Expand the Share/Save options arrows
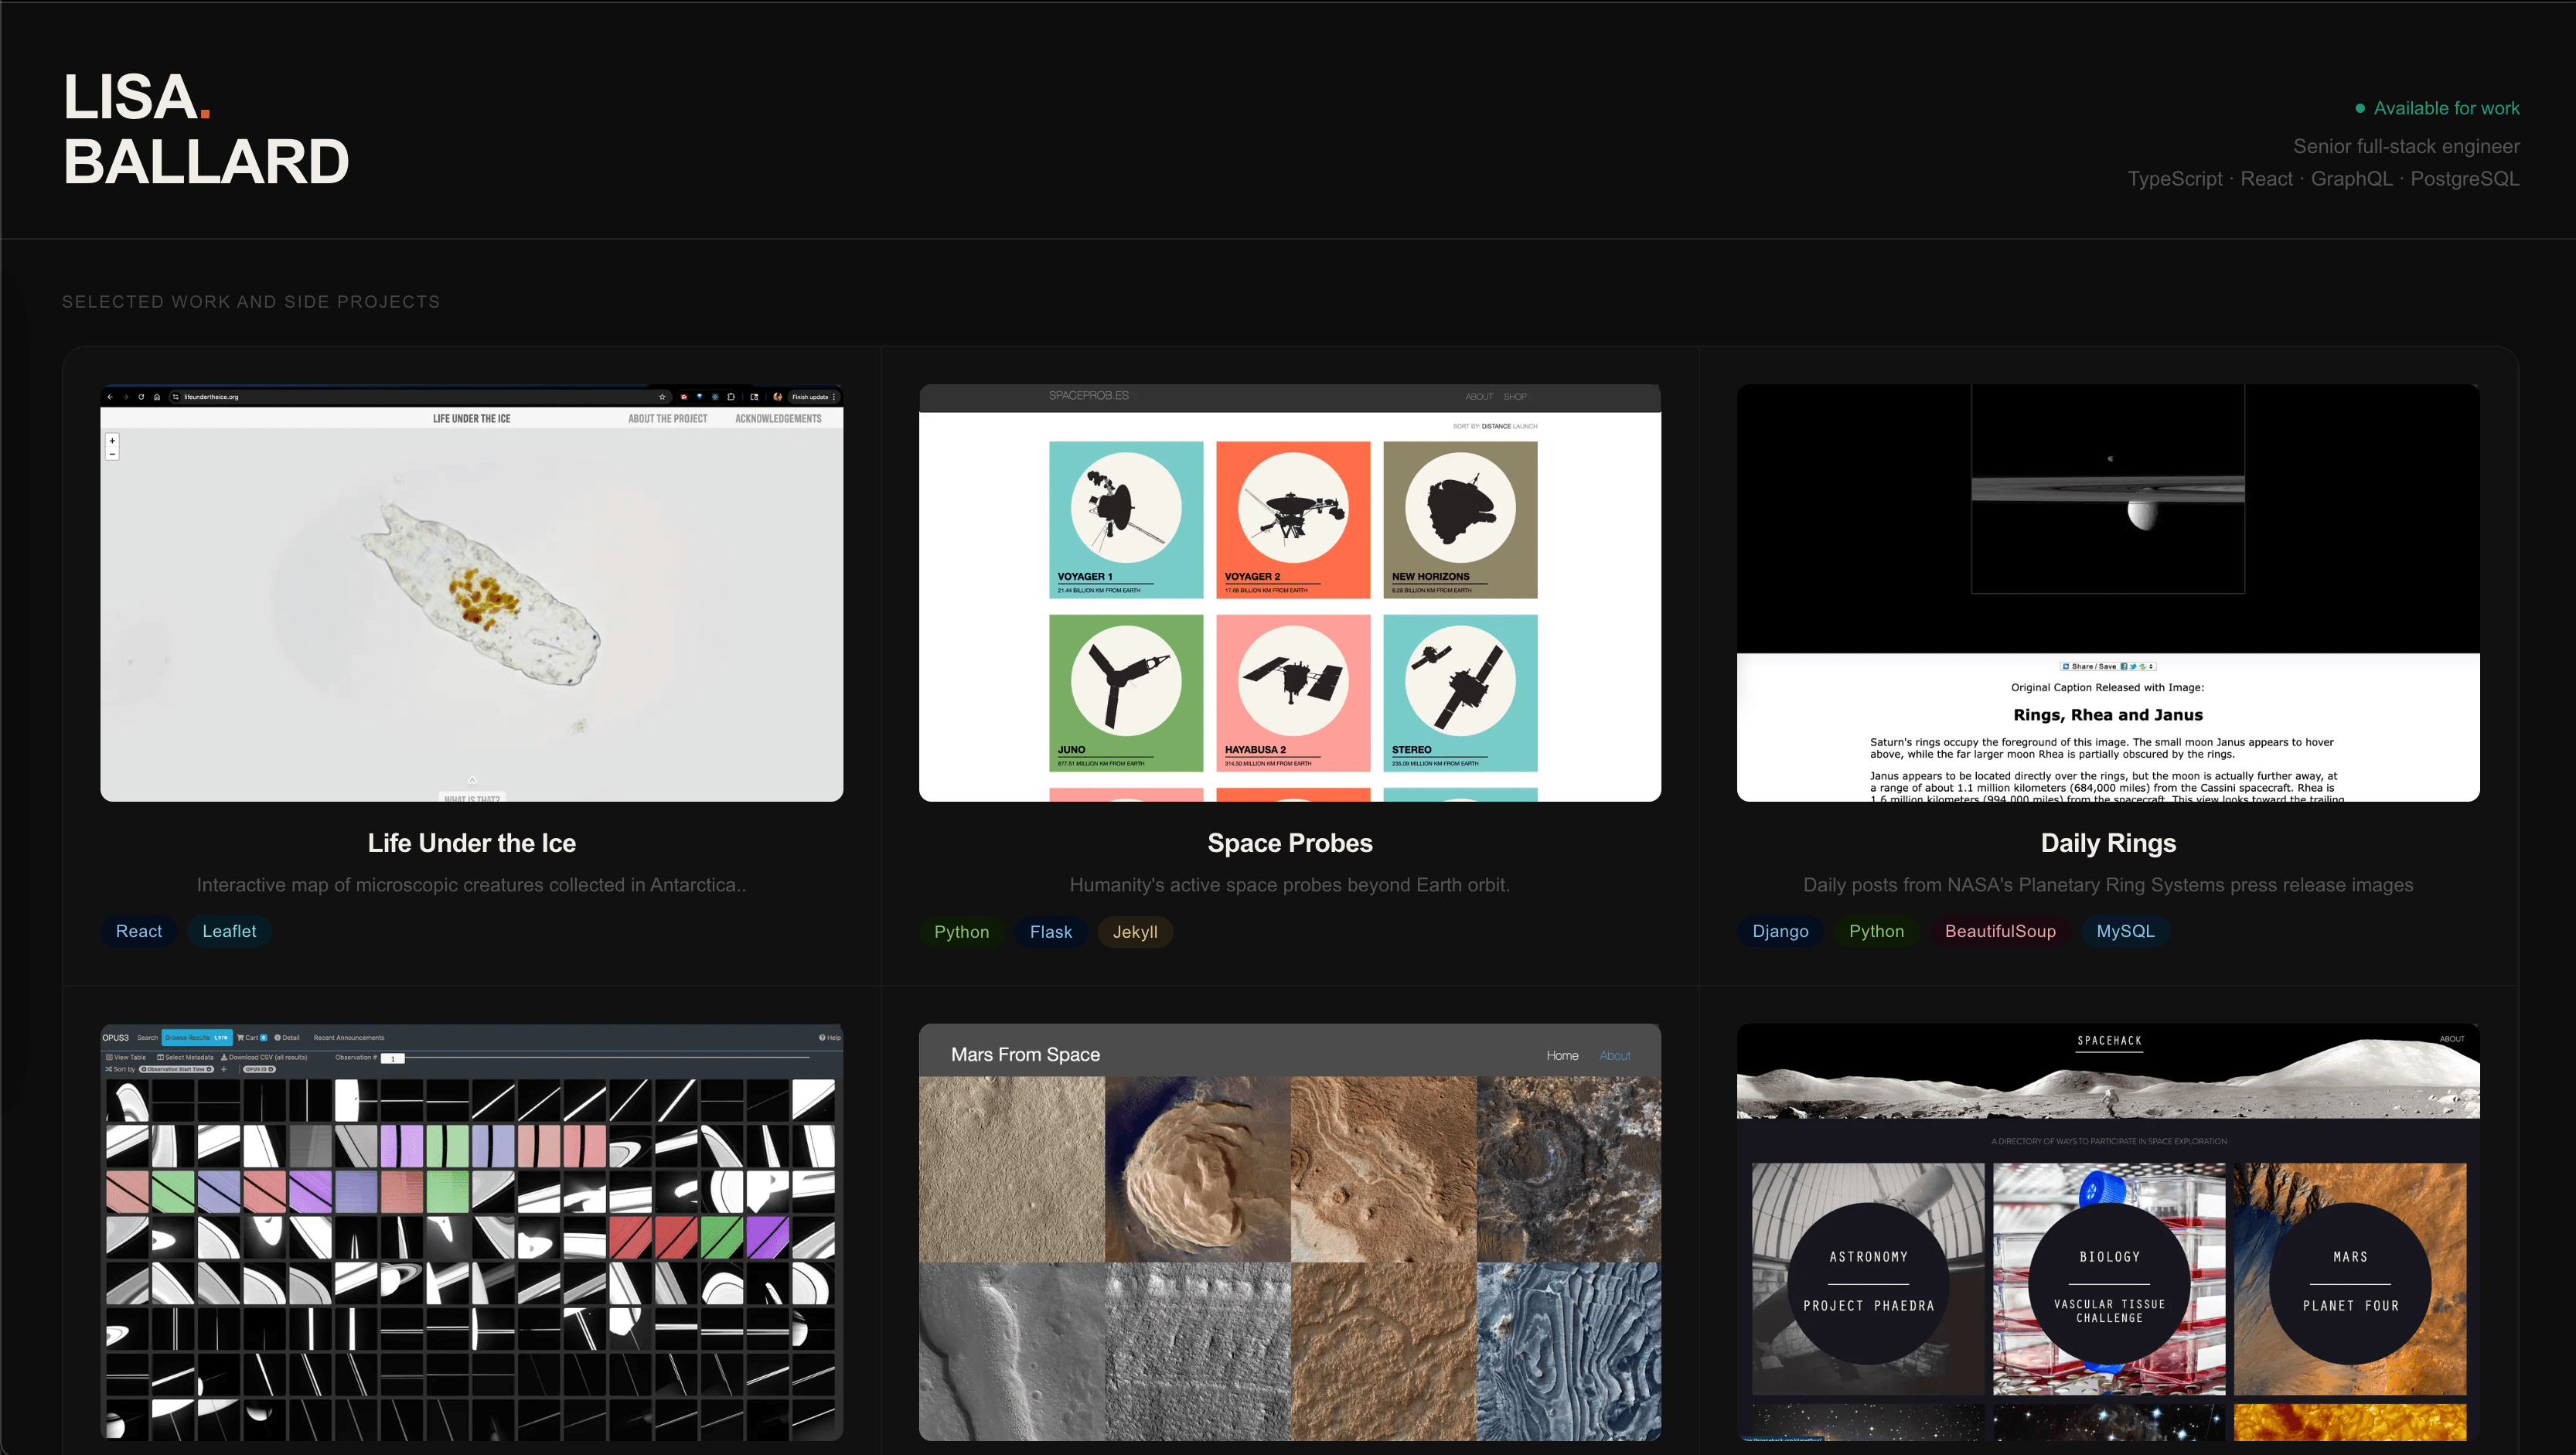Image resolution: width=2576 pixels, height=1455 pixels. (x=2151, y=667)
